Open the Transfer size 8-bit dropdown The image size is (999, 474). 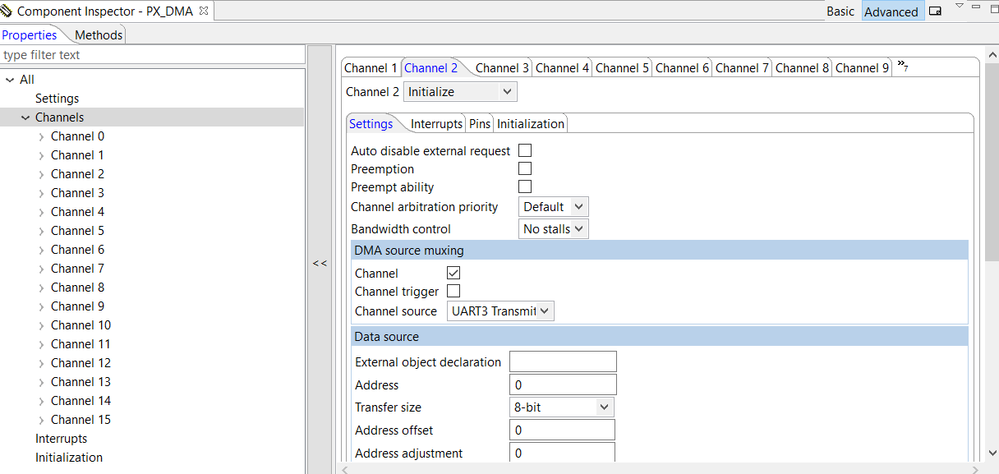pyautogui.click(x=561, y=407)
